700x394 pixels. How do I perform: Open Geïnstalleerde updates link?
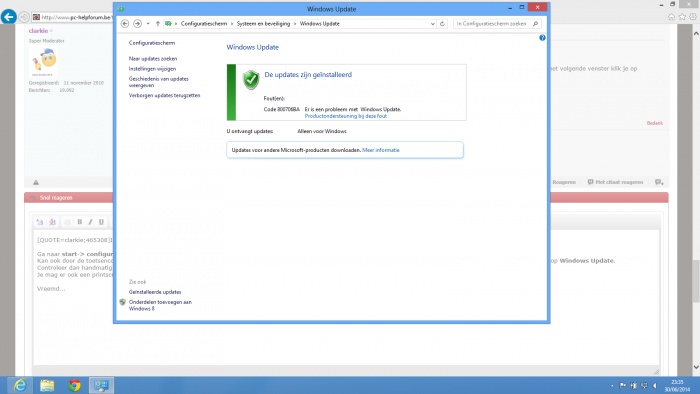(x=155, y=292)
